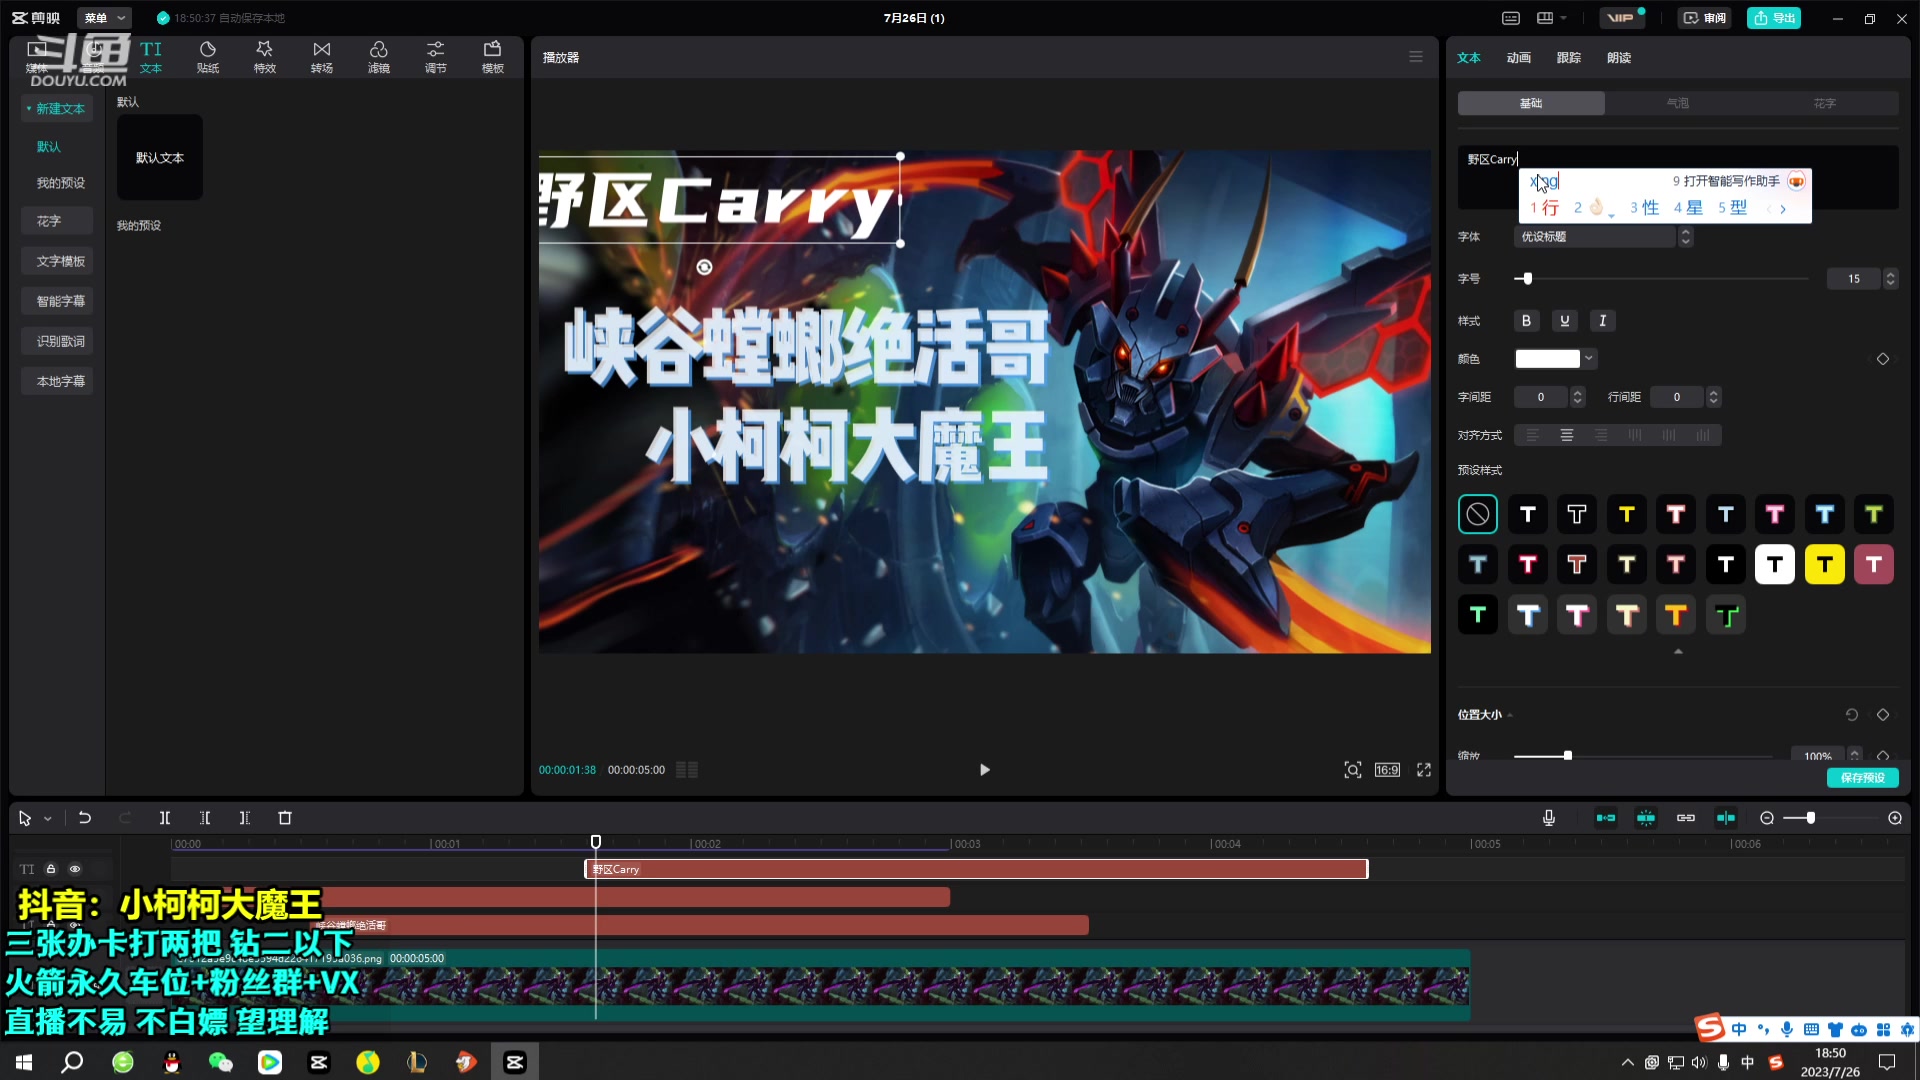Switch to the 气泡 bubble sub-tab
The width and height of the screenshot is (1920, 1080).
click(1678, 103)
